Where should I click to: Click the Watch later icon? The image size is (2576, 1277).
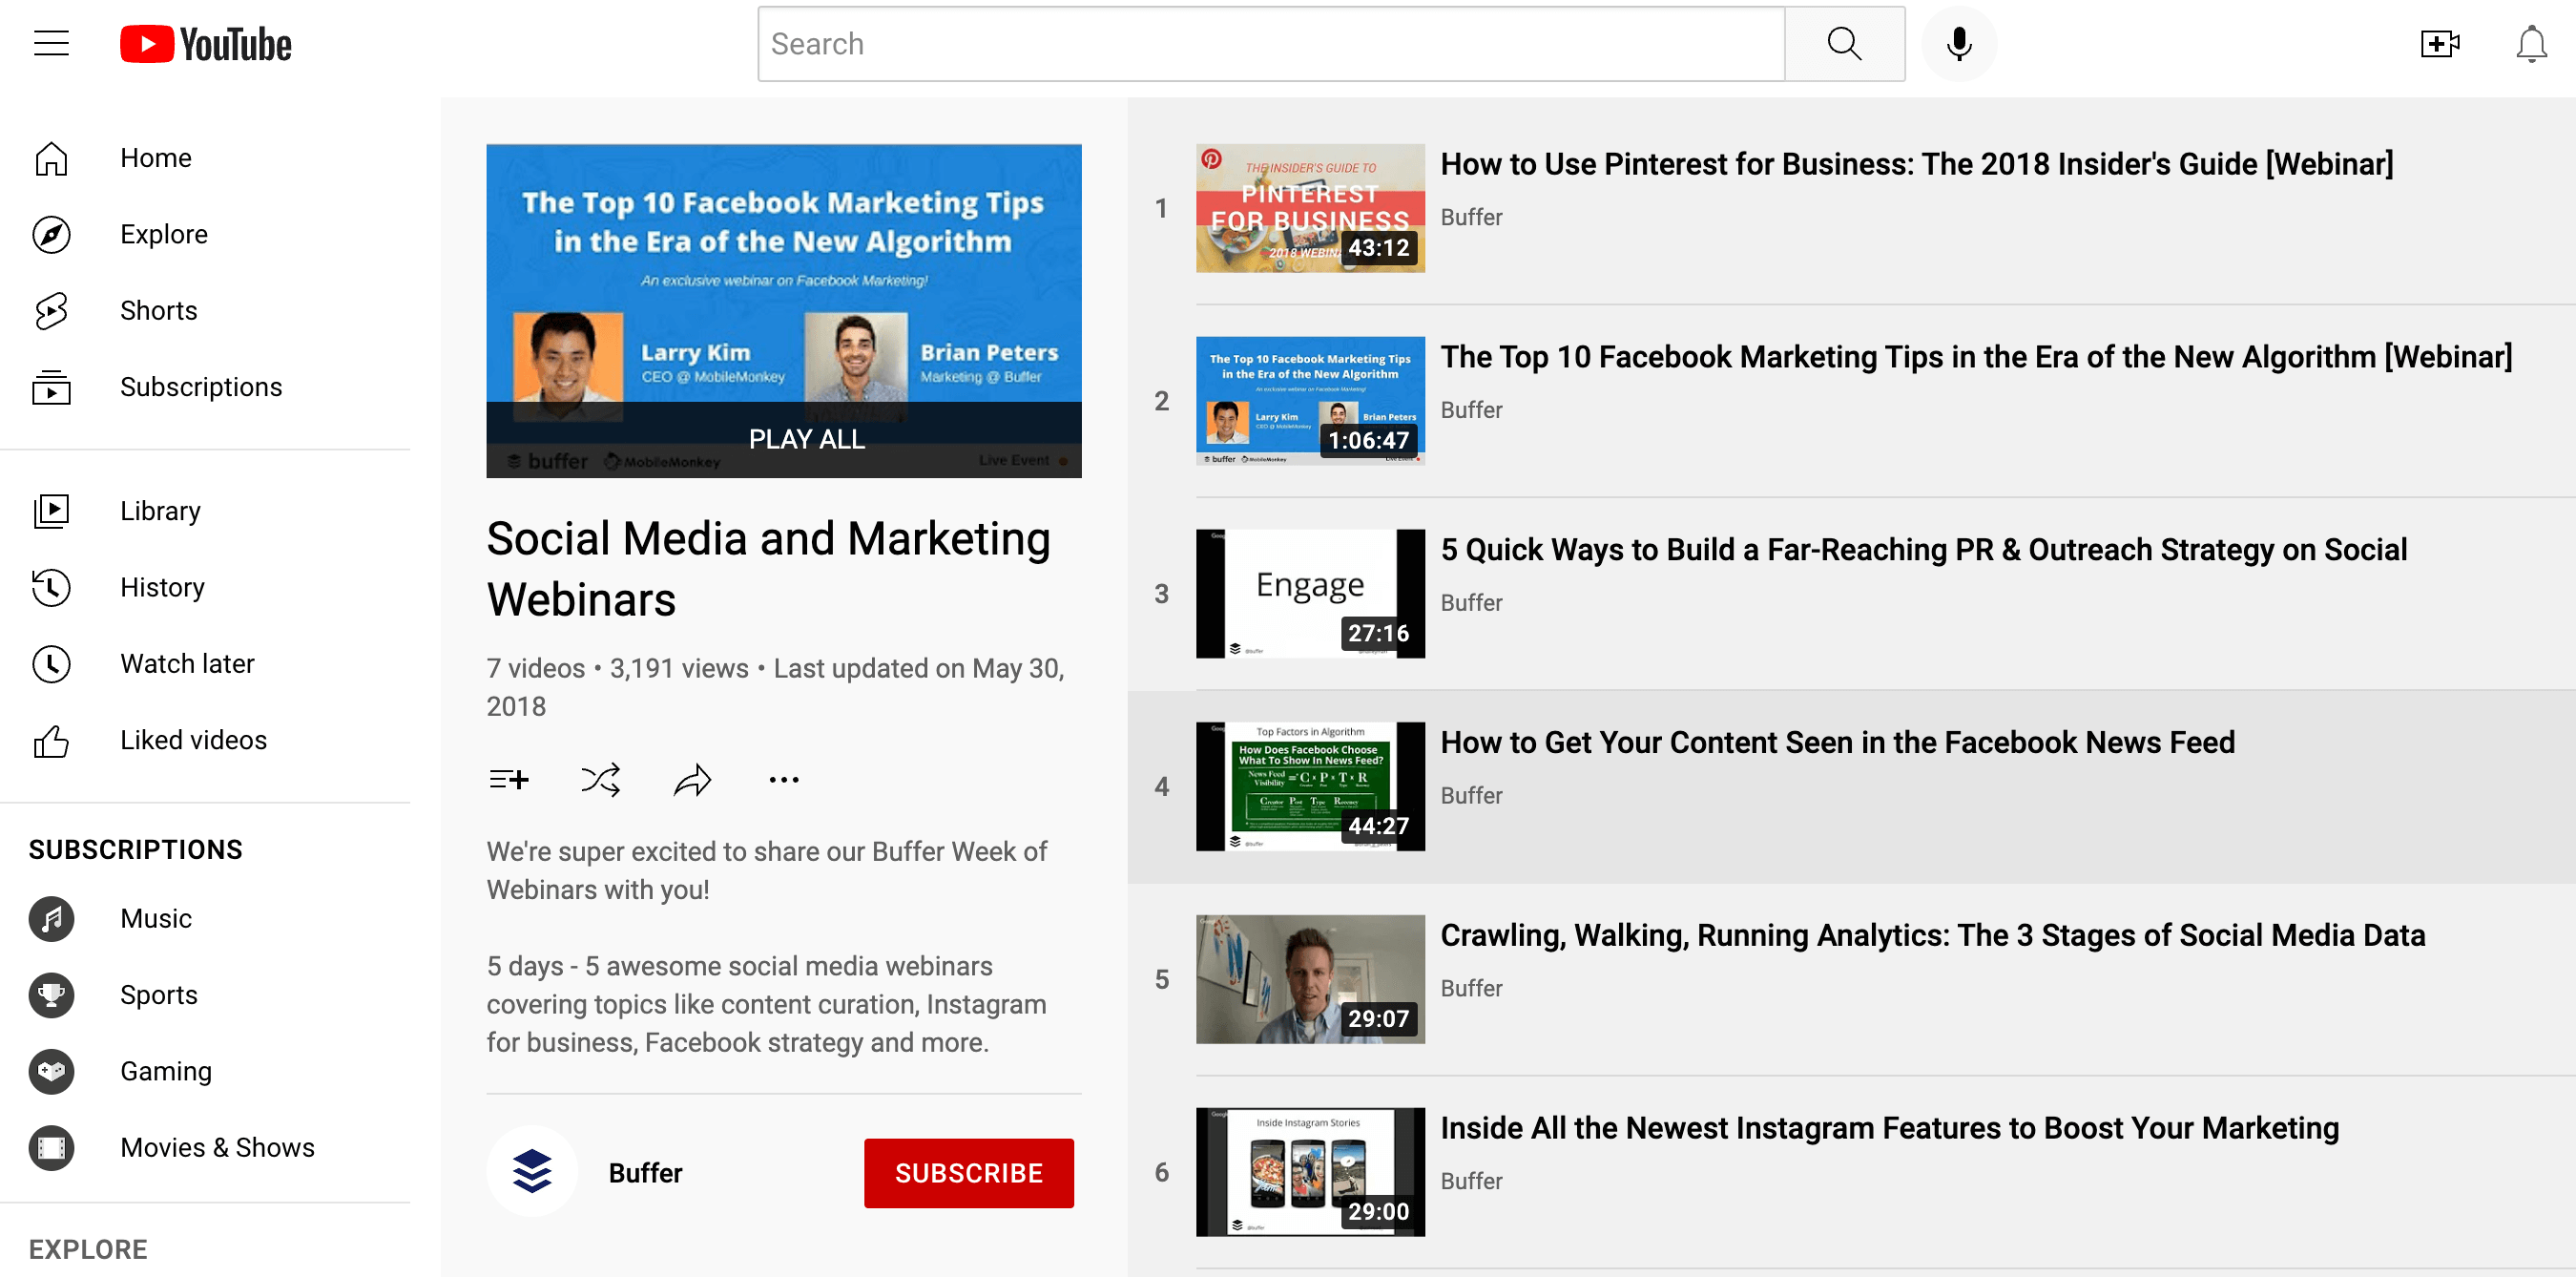(x=51, y=664)
